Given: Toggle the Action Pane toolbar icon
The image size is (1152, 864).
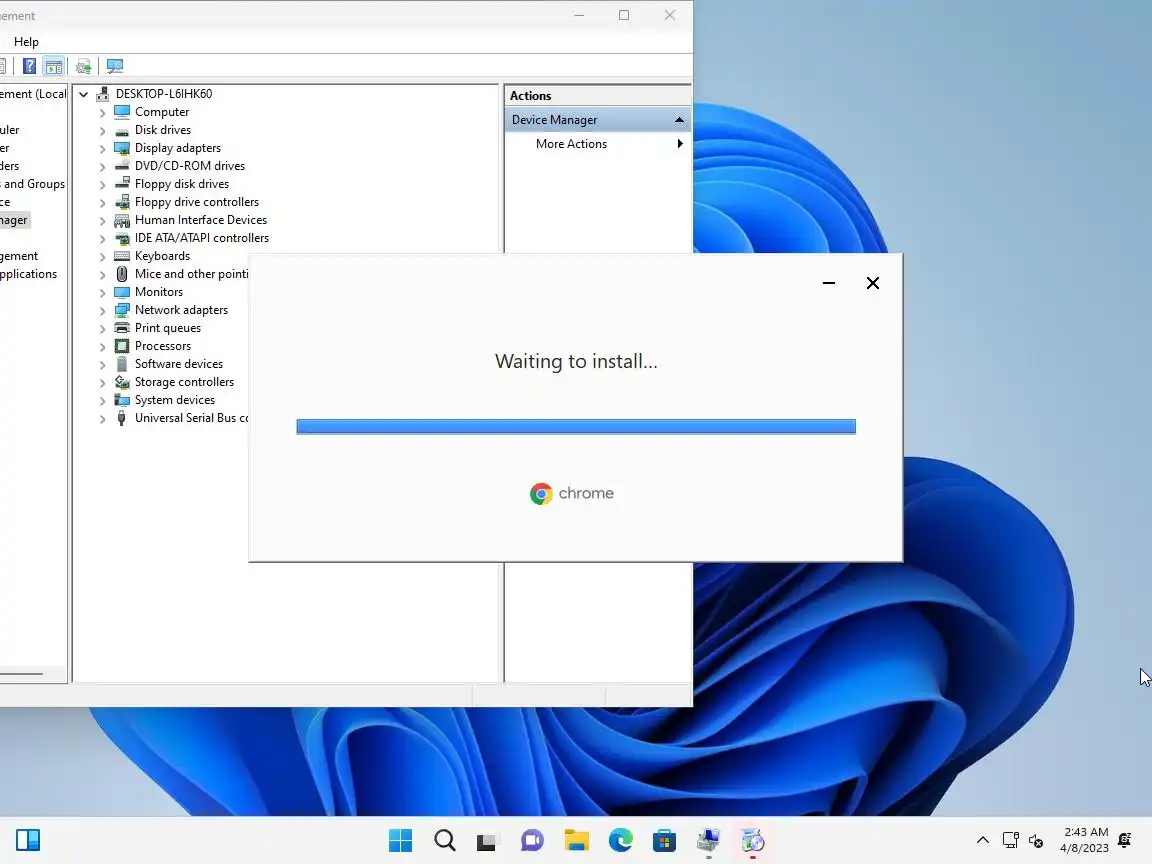Looking at the screenshot, I should 54,66.
